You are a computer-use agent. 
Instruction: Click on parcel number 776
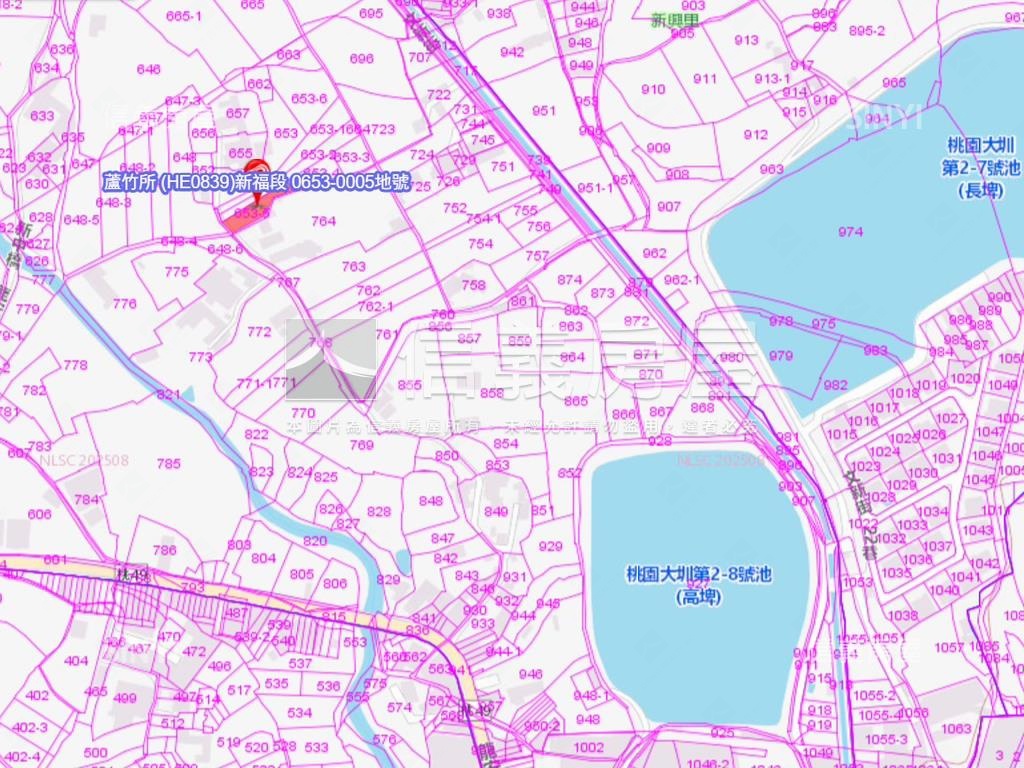pyautogui.click(x=124, y=304)
